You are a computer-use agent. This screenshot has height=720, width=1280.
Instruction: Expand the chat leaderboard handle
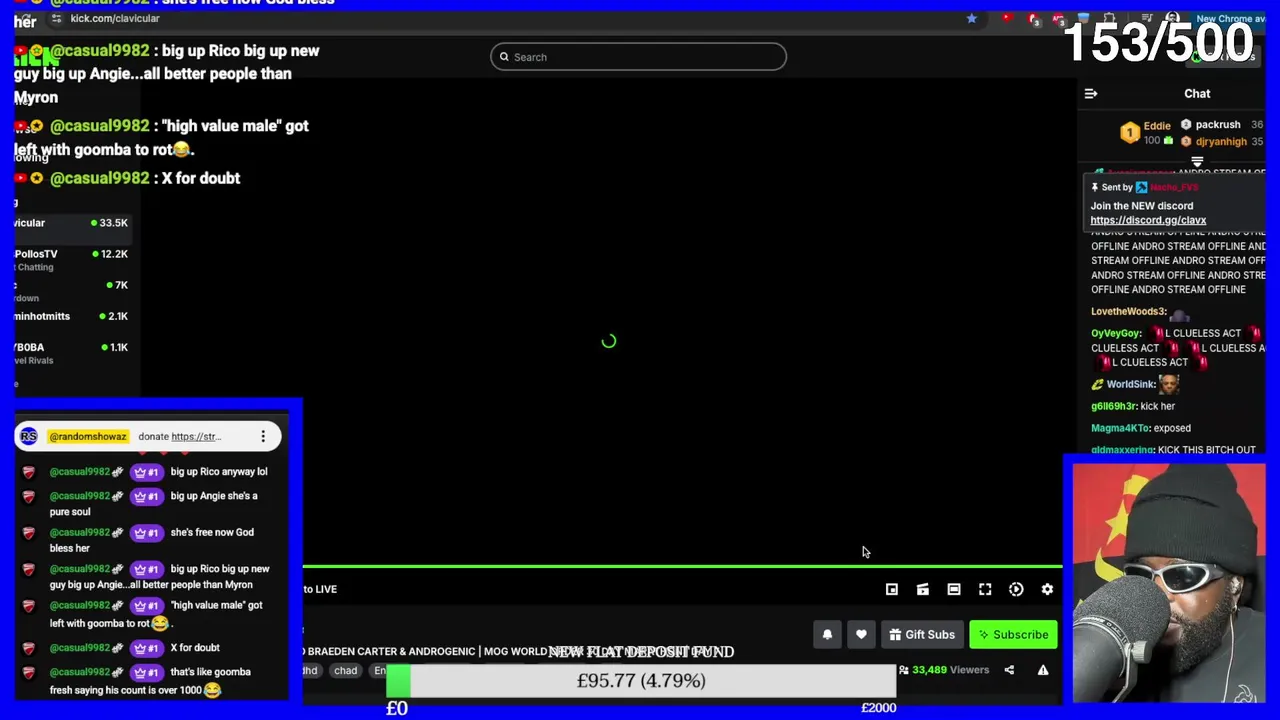tap(1197, 161)
